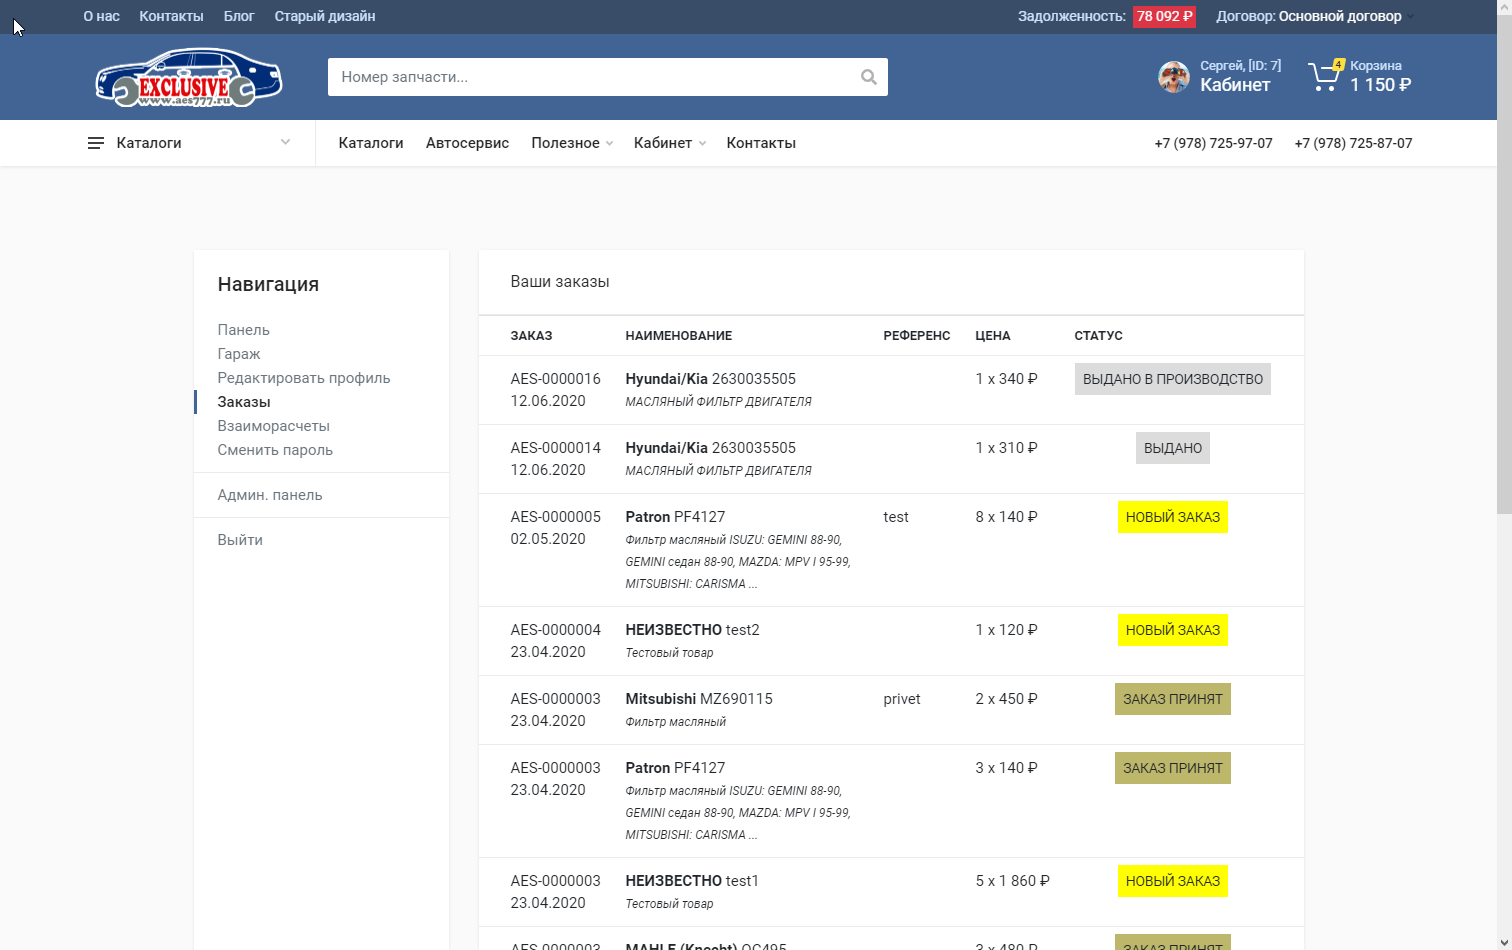Click the privet reference cell
The image size is (1512, 950).
tap(902, 699)
